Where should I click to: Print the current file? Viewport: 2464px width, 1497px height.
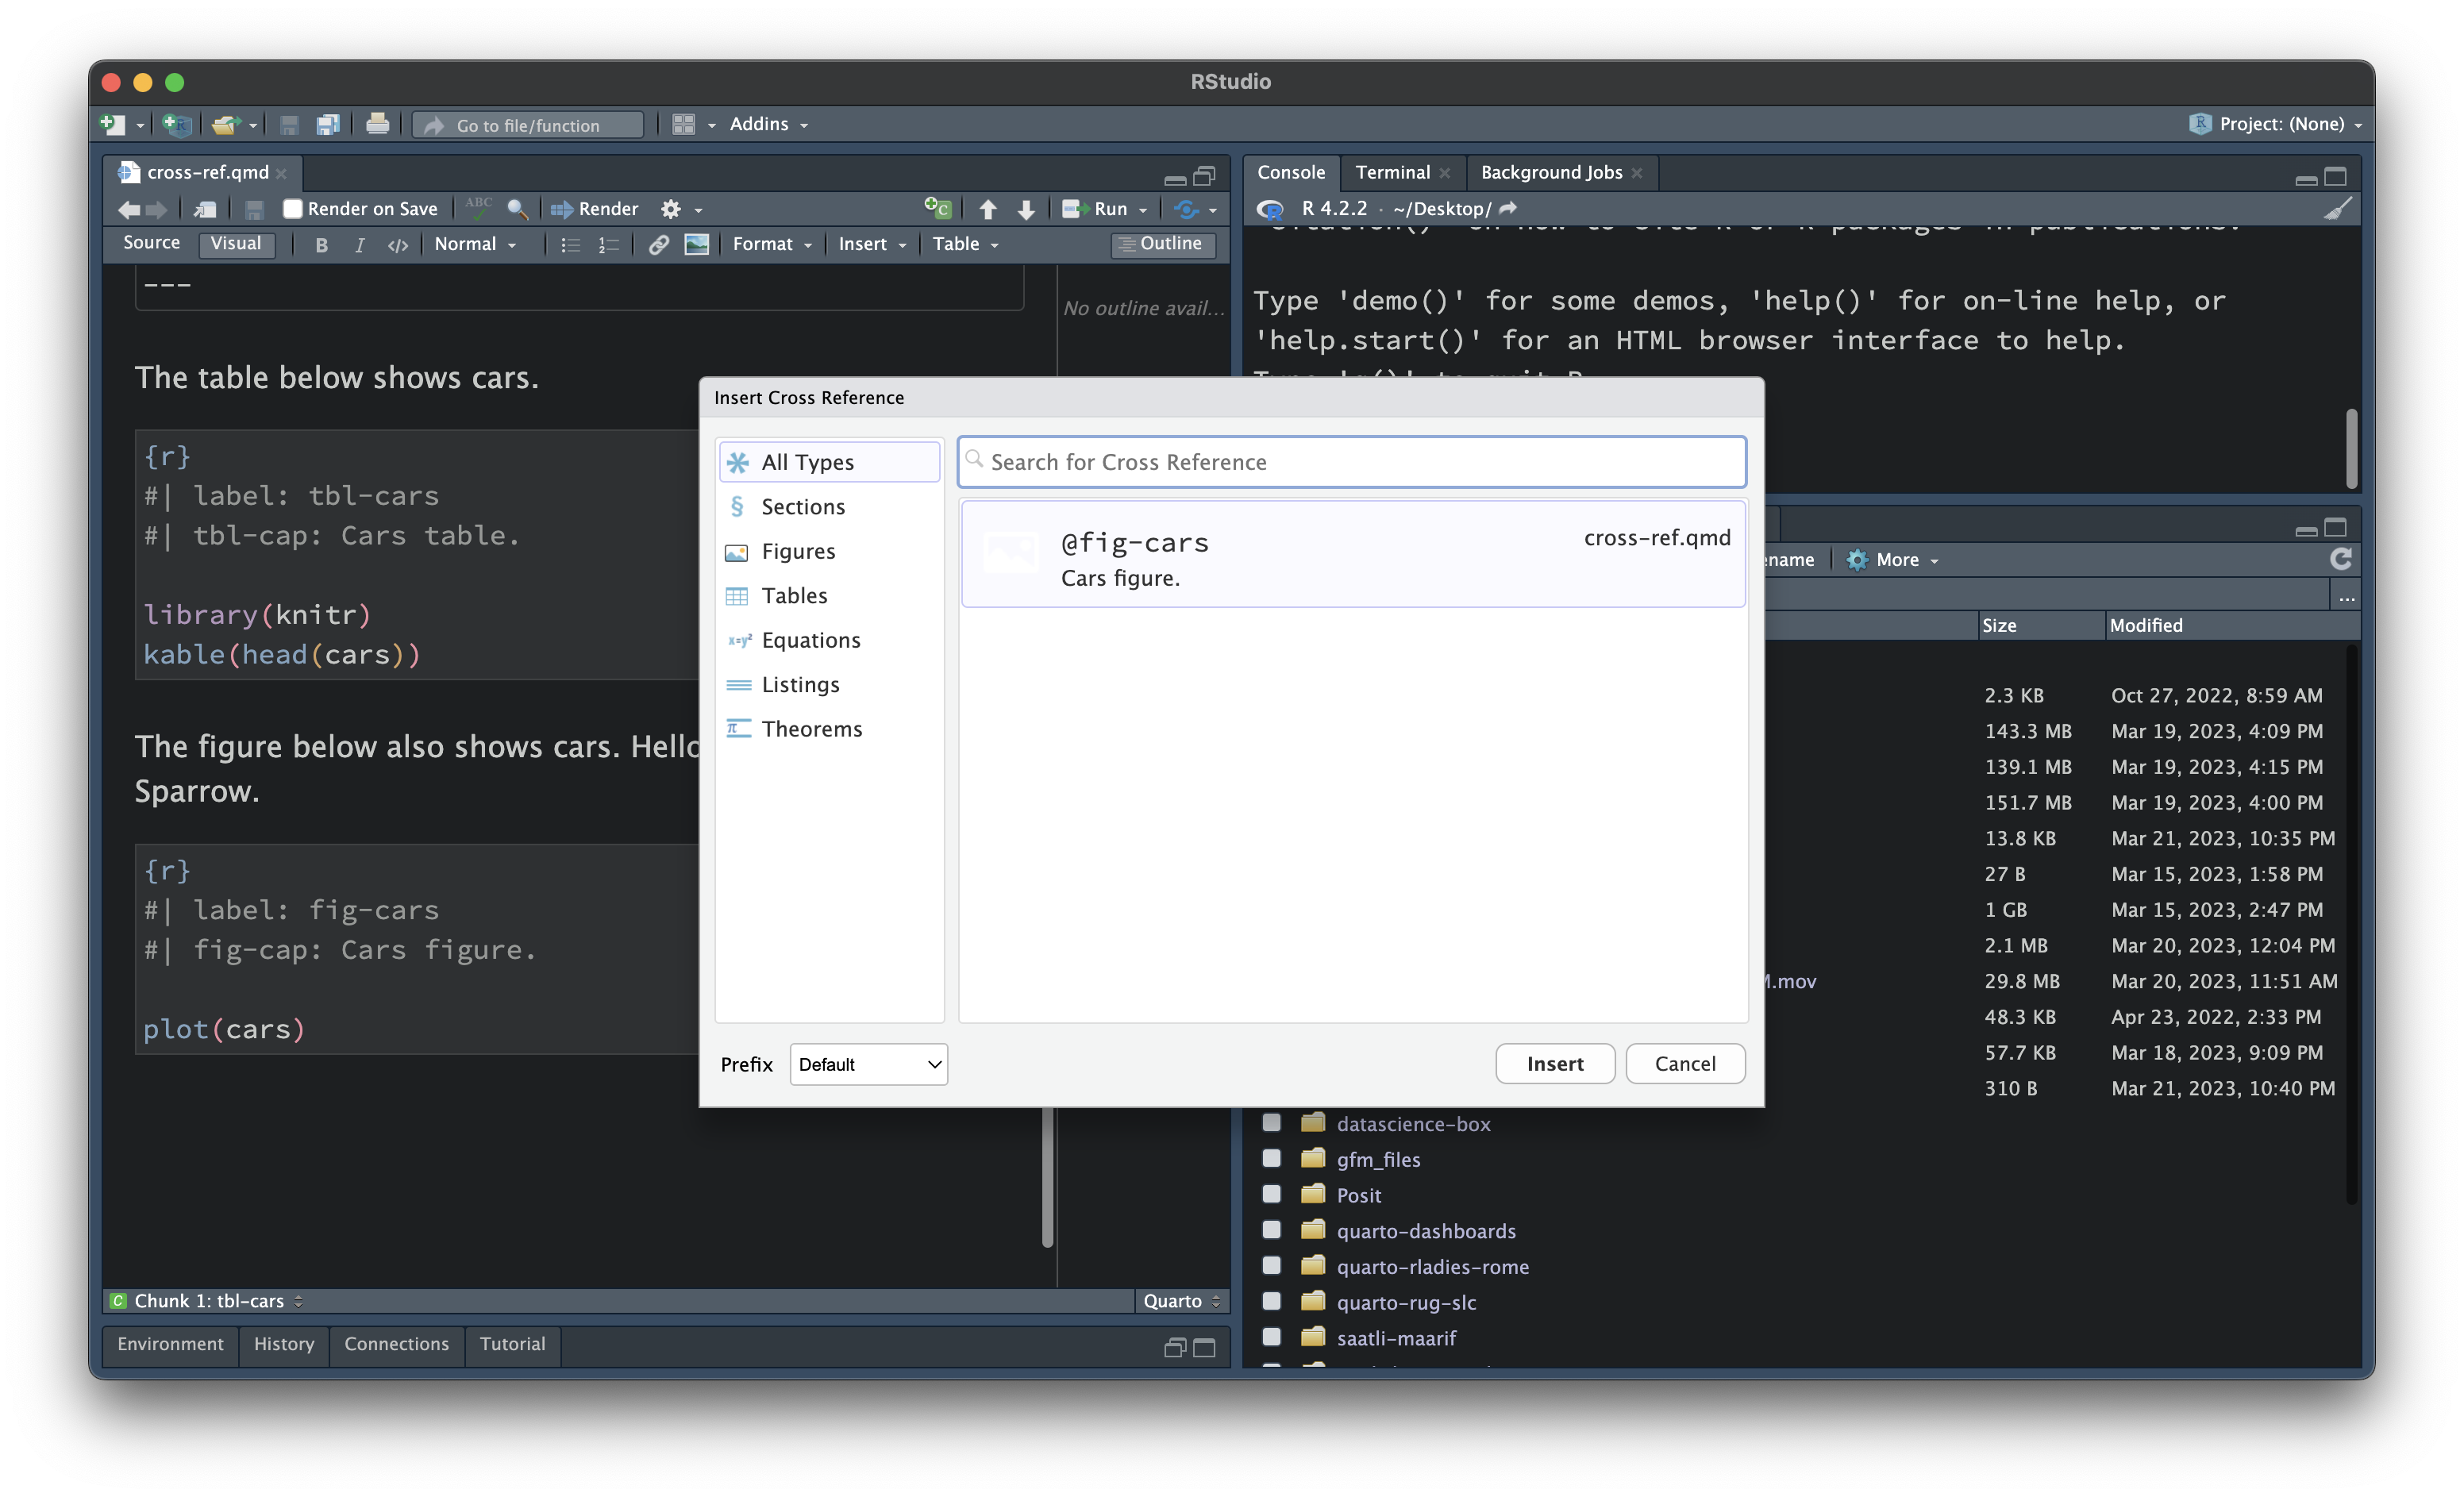pyautogui.click(x=378, y=124)
